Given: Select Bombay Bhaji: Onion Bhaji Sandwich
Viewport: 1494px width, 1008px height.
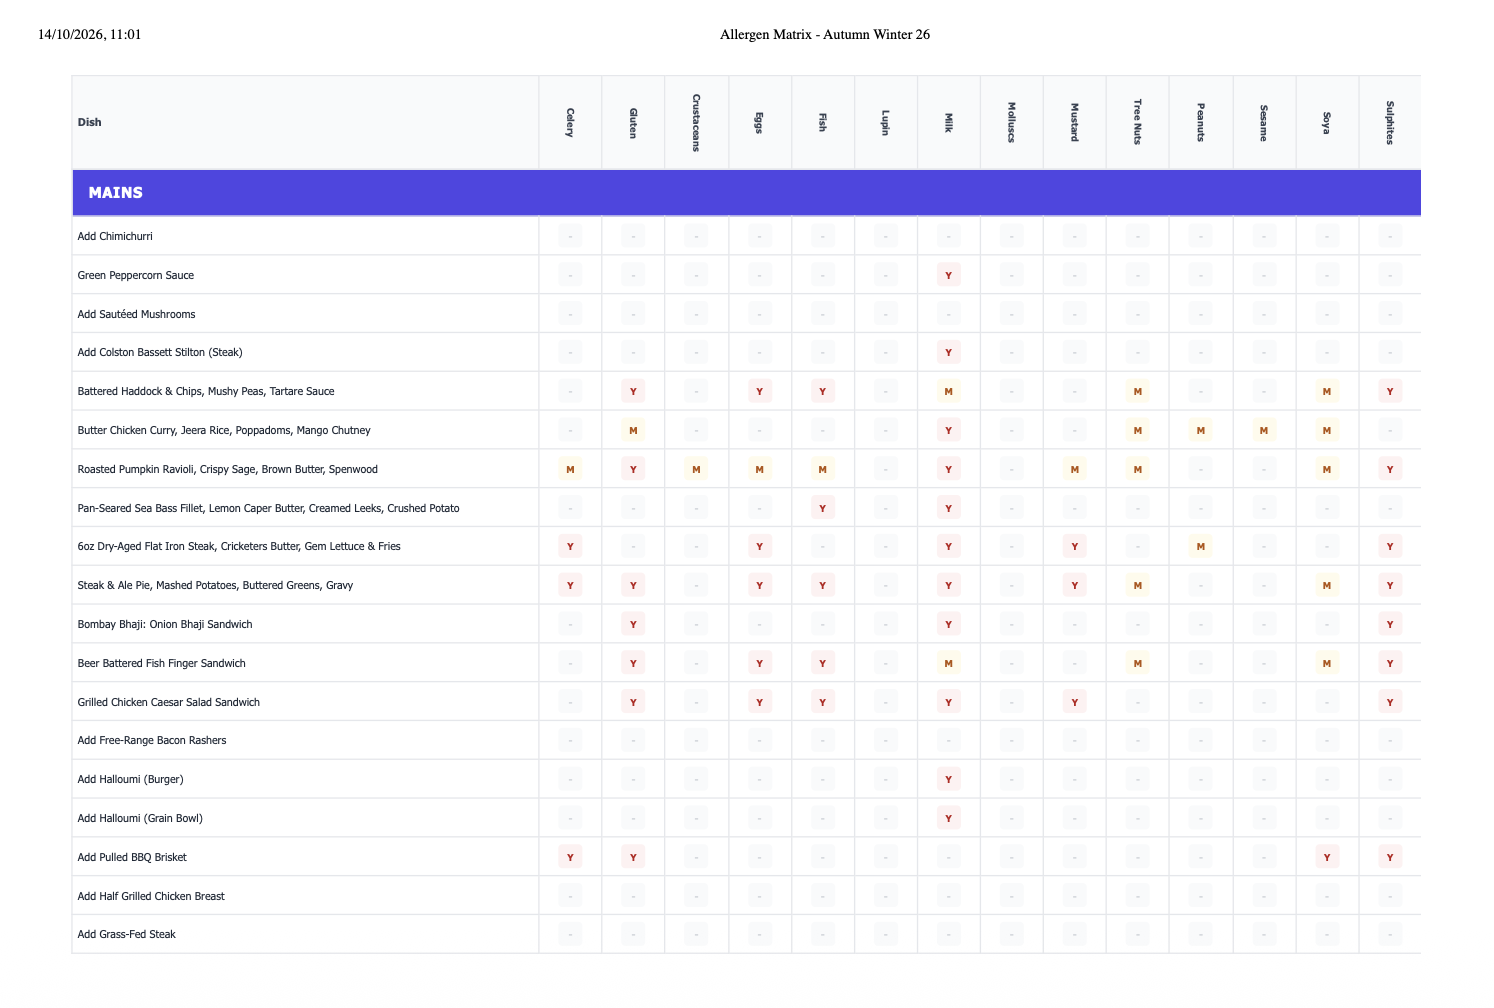Looking at the screenshot, I should pyautogui.click(x=165, y=624).
